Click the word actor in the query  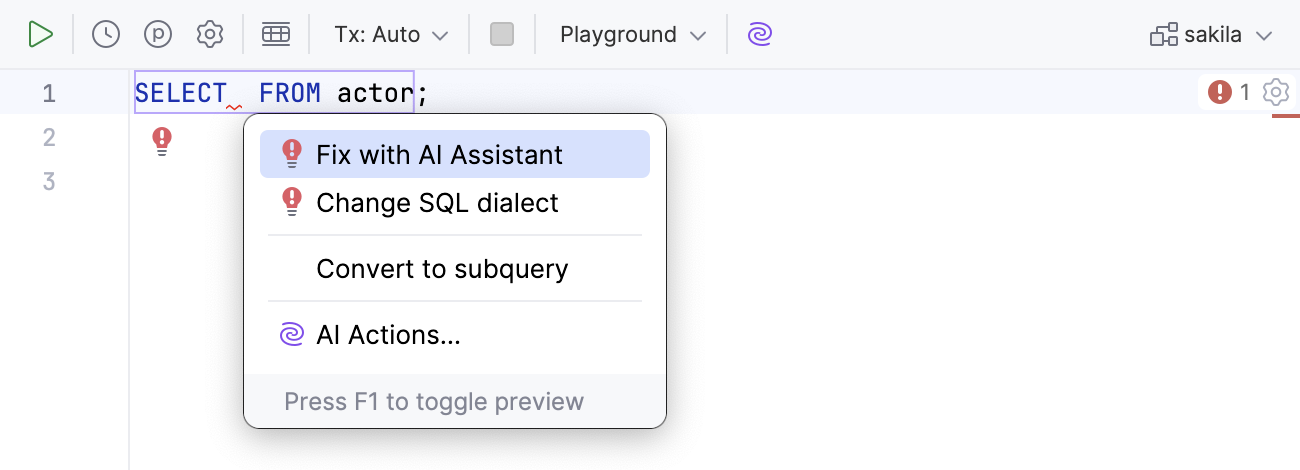(375, 94)
